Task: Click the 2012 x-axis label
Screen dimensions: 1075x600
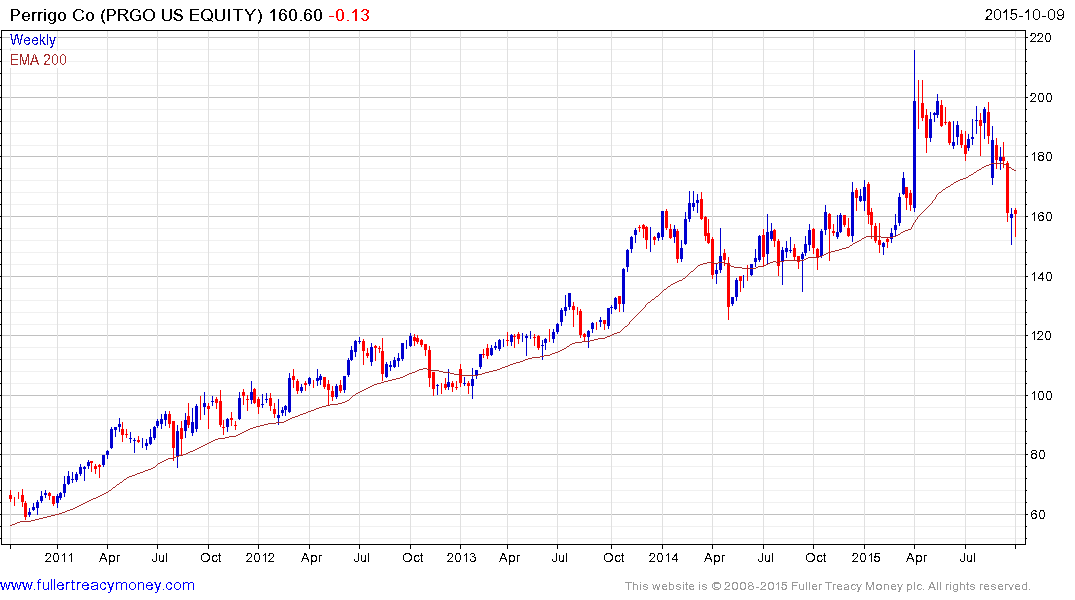Action: (260, 557)
